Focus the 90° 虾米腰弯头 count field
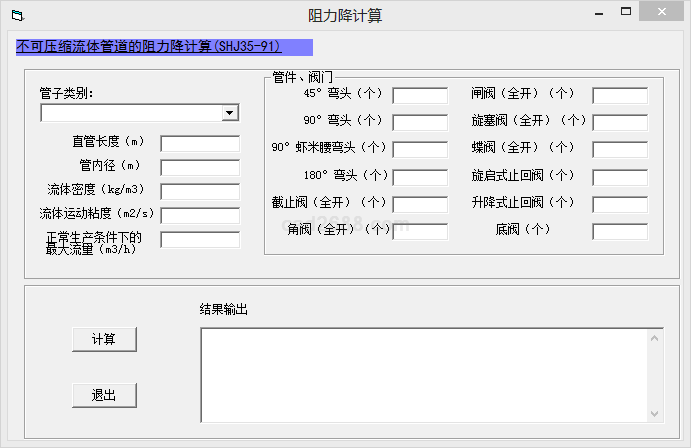The height and width of the screenshot is (448, 691). 420,150
